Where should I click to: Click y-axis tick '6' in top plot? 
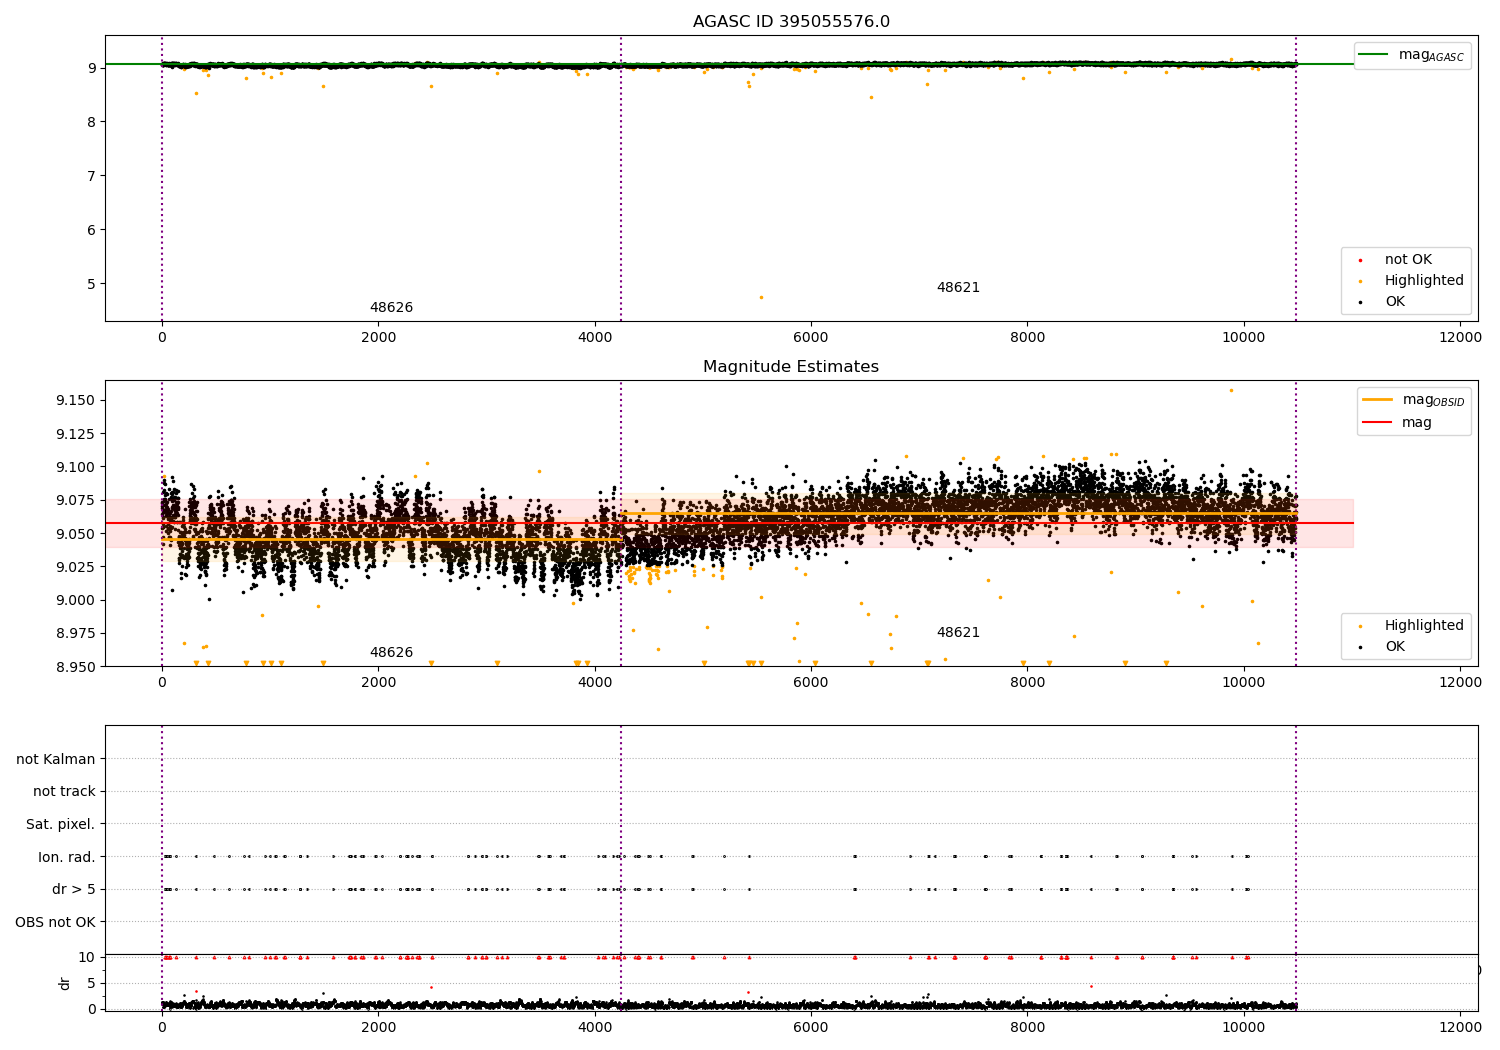pos(92,230)
